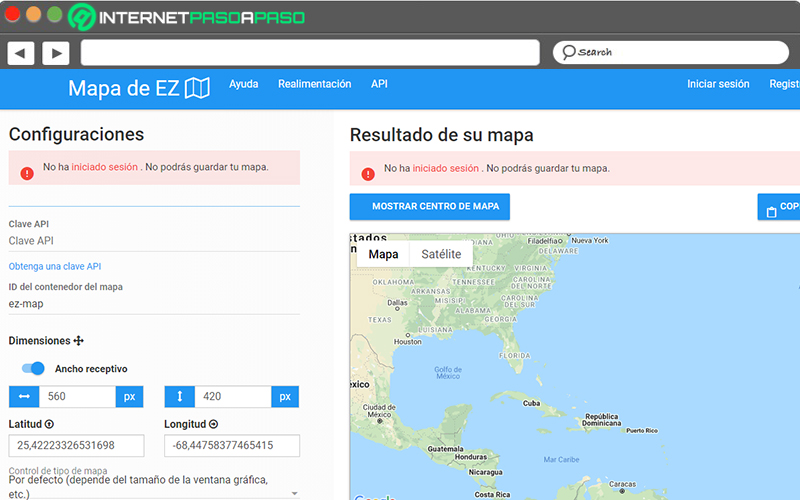Click the magnifier icon in Search box
This screenshot has height=500, width=800.
click(568, 52)
